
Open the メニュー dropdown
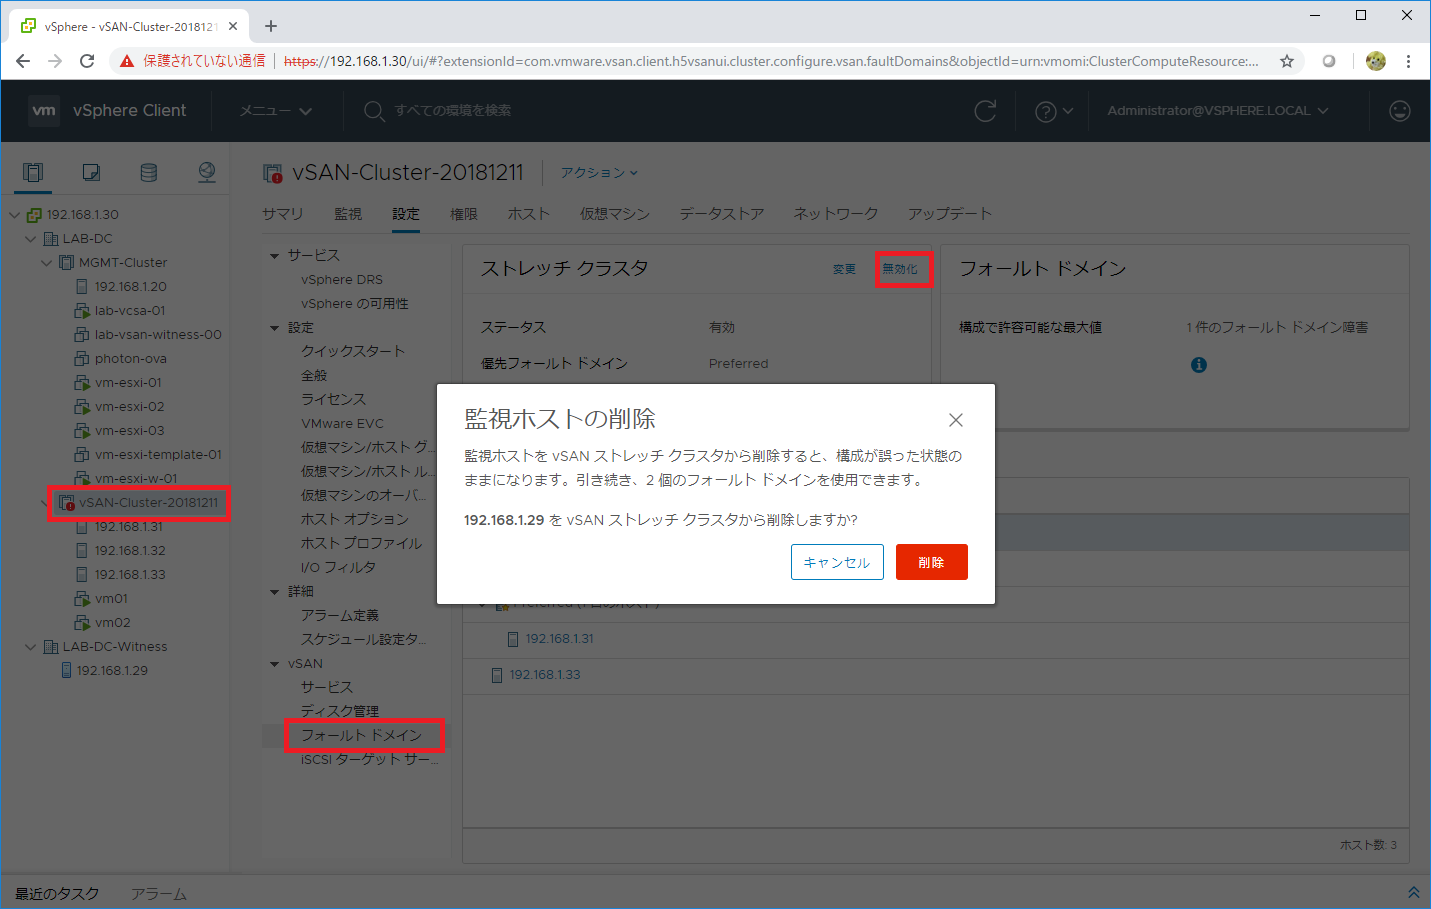click(275, 111)
